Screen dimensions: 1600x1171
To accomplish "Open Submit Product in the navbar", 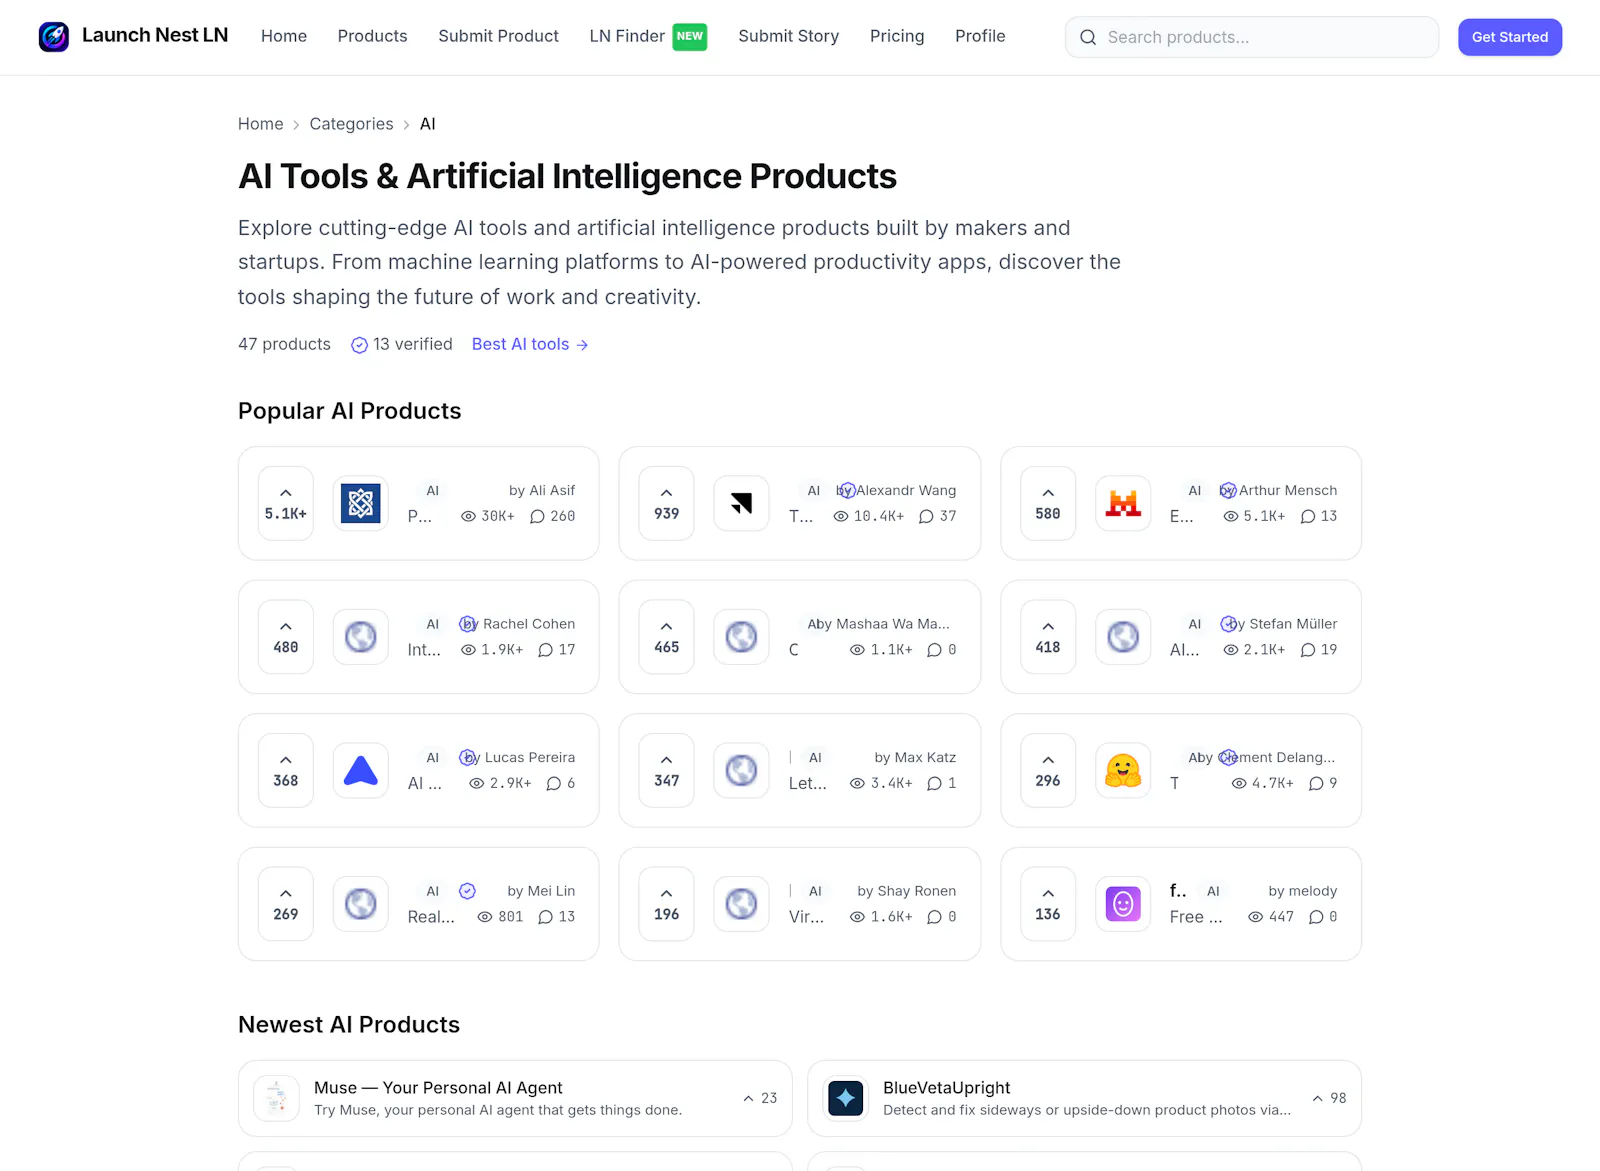I will (498, 36).
